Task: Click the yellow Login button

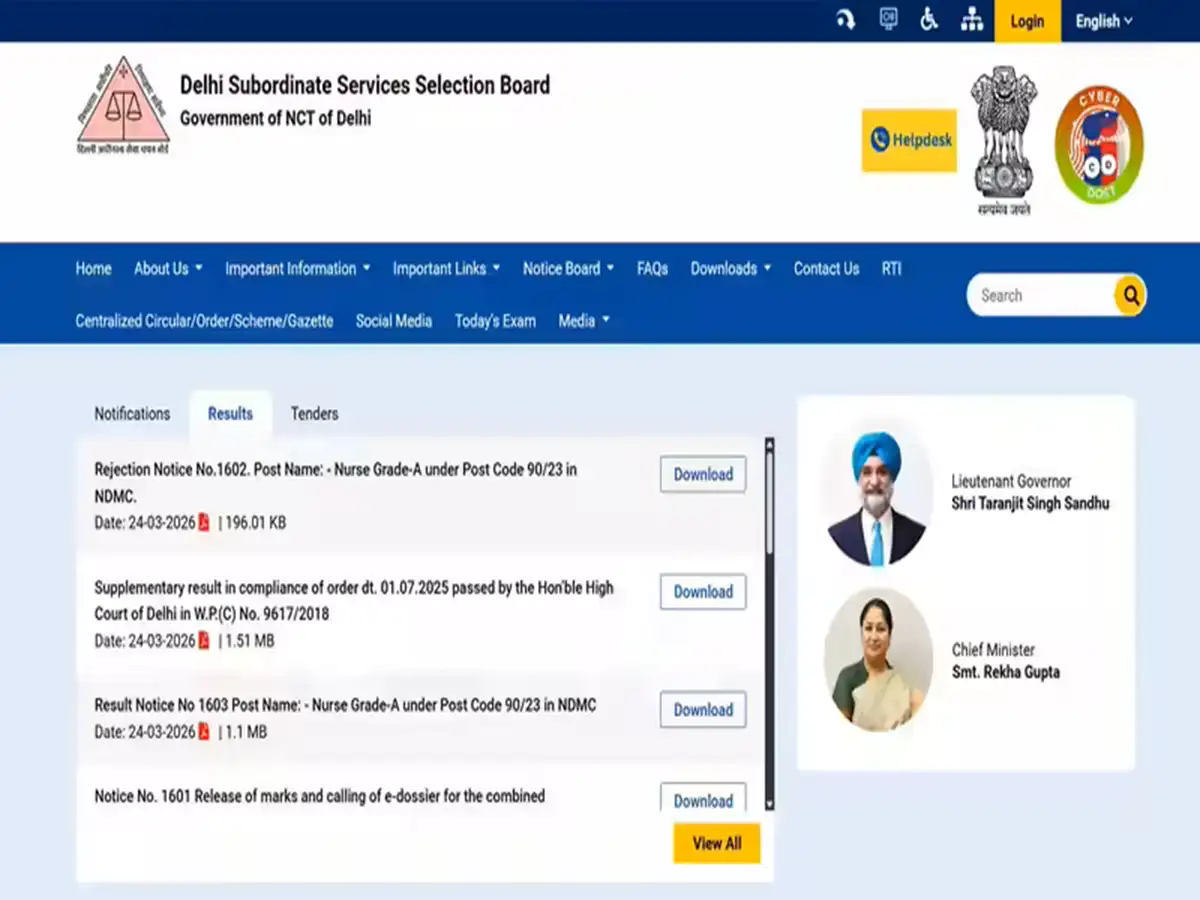Action: click(x=1027, y=21)
